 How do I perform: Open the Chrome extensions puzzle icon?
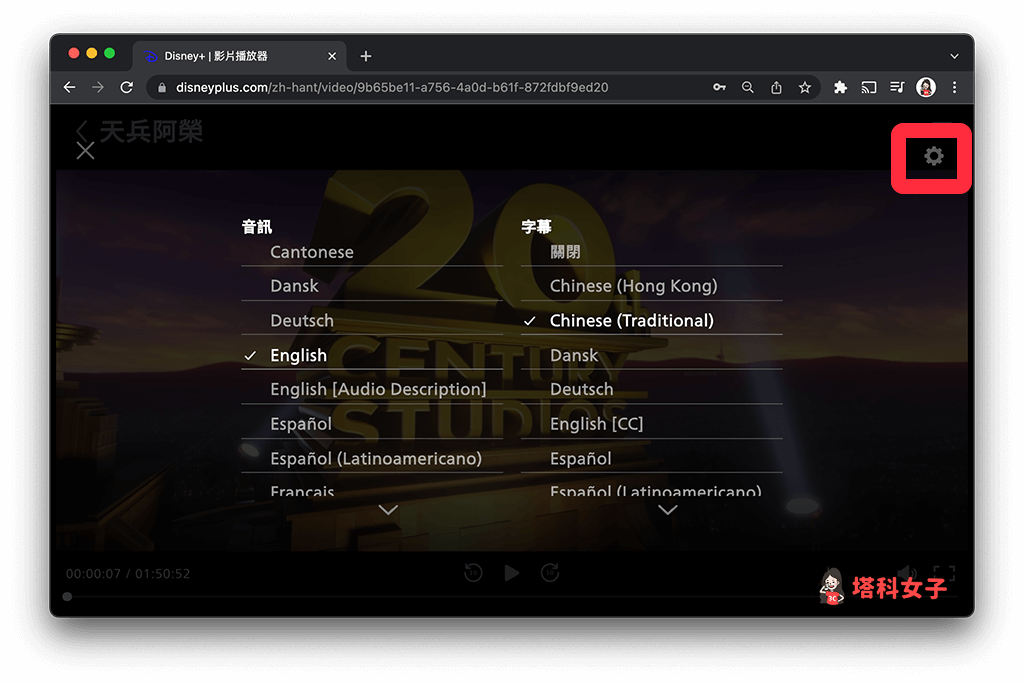pyautogui.click(x=840, y=87)
